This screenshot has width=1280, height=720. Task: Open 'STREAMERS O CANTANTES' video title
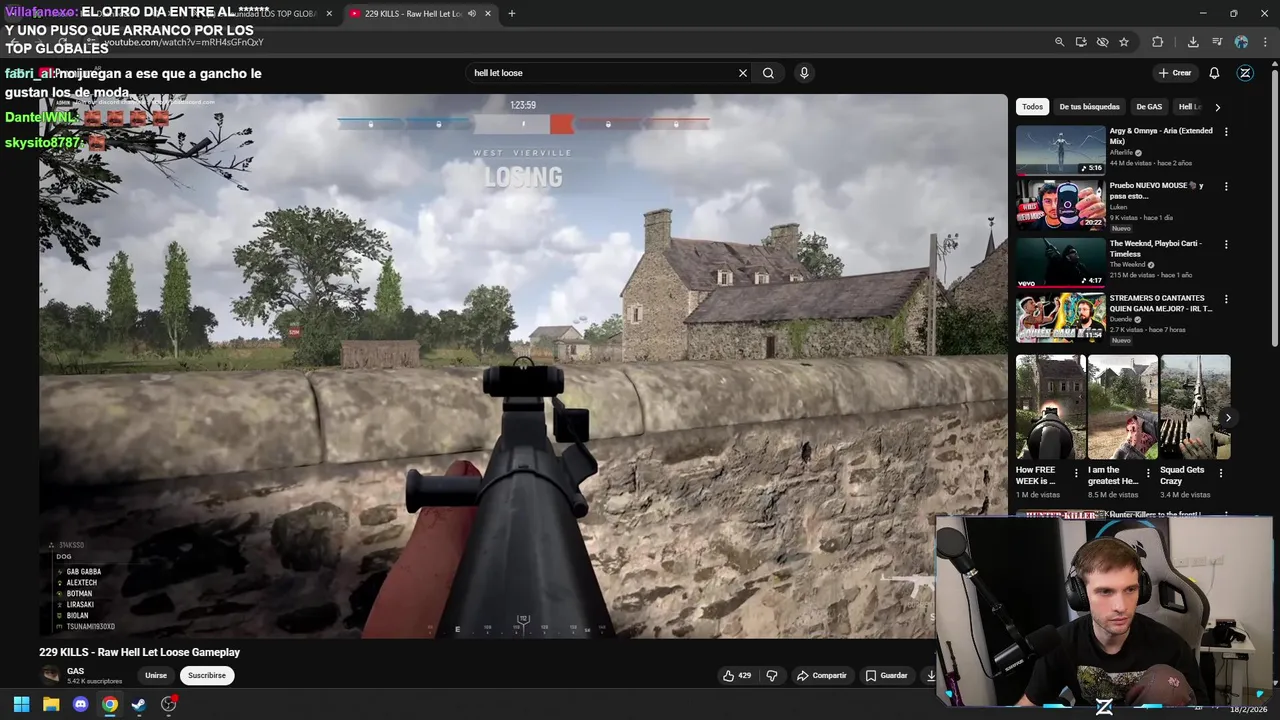(x=1160, y=303)
